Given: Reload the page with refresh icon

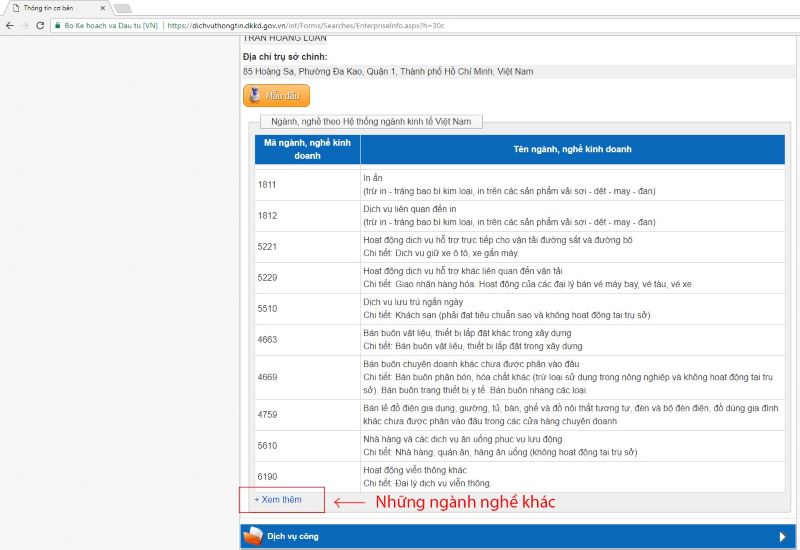Looking at the screenshot, I should point(40,26).
